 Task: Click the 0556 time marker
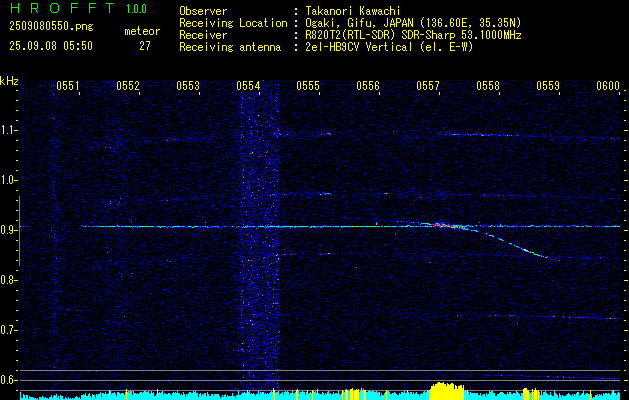coord(368,85)
